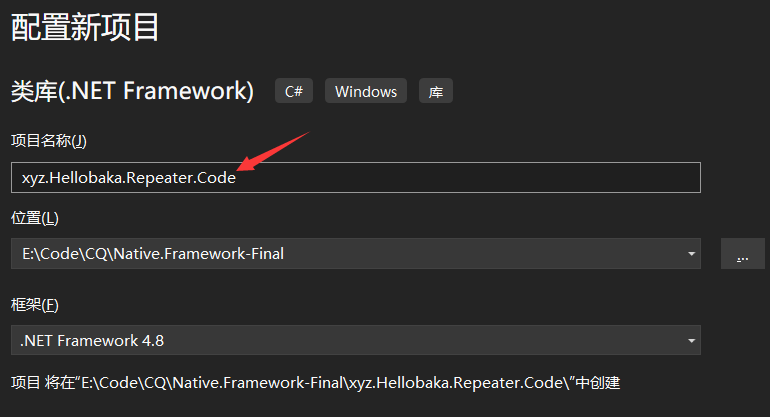Image resolution: width=770 pixels, height=417 pixels.
Task: Click the C# language tag
Action: [294, 91]
